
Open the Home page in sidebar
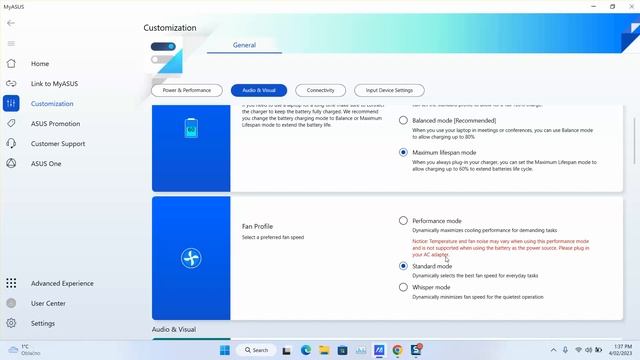[x=40, y=64]
